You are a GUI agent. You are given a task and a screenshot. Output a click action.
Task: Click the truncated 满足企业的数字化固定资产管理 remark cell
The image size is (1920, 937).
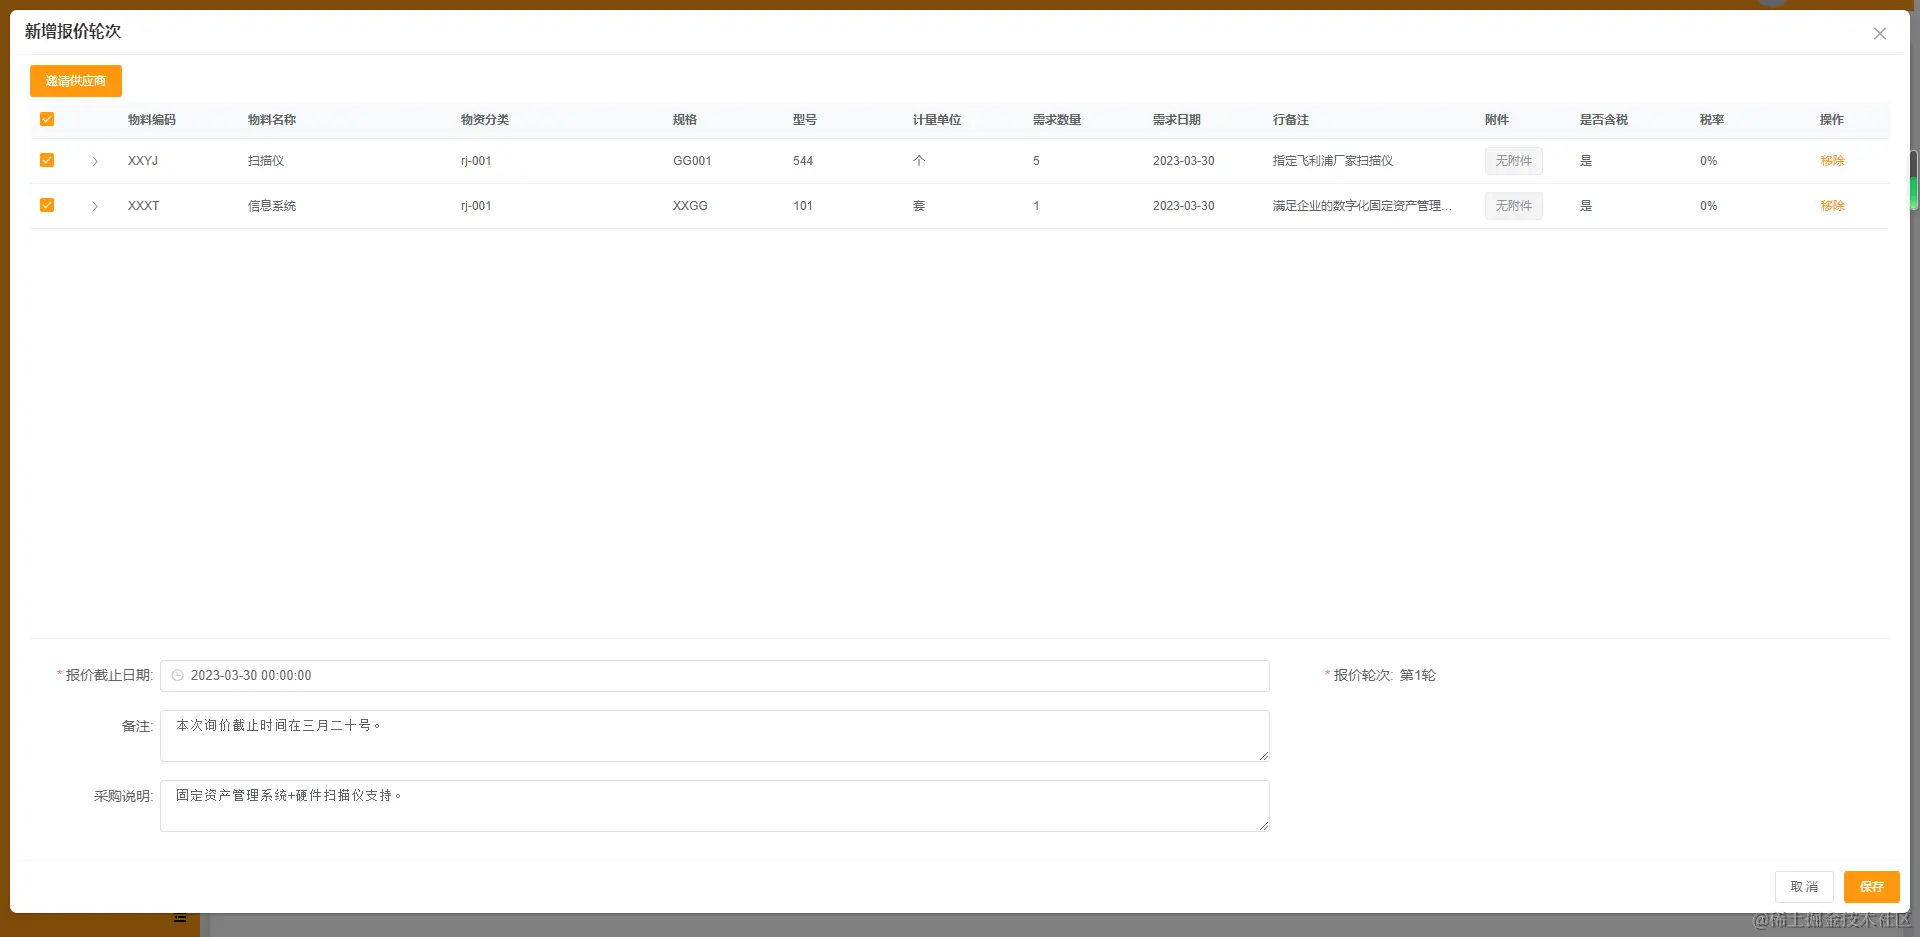(x=1362, y=206)
